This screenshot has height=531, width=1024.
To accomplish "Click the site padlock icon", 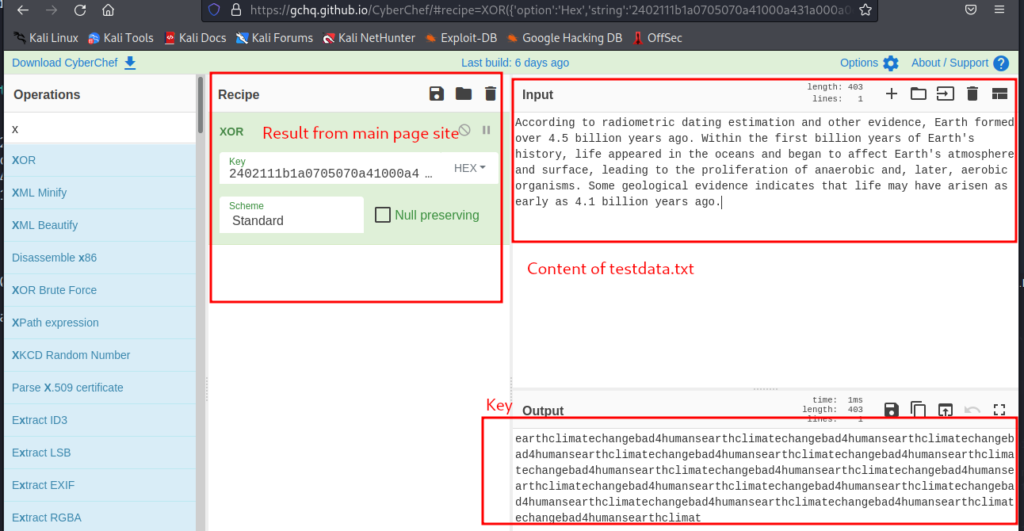I will coord(236,10).
